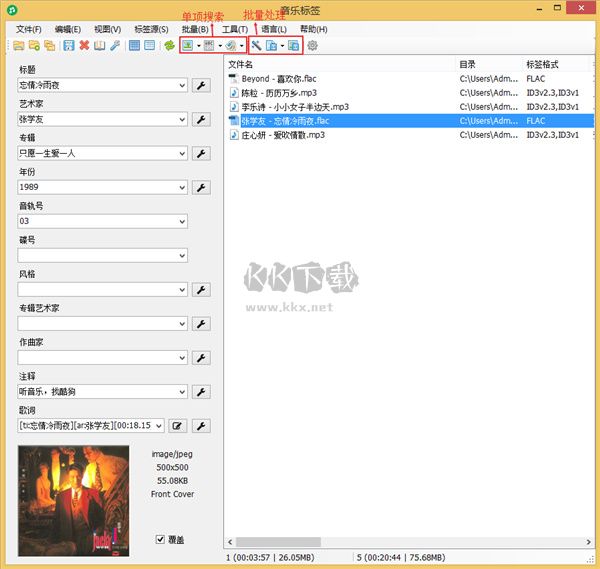Select file 庄心妍 - 爱吹情散.mp3
The height and width of the screenshot is (569, 600).
click(283, 135)
